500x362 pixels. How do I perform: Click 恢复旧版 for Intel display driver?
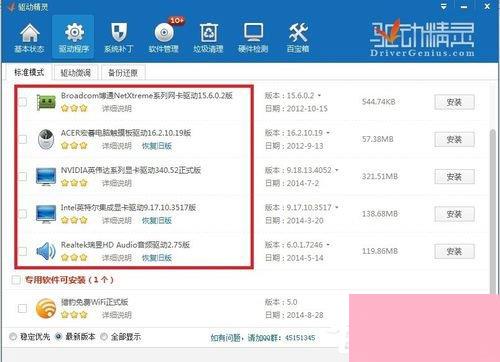(157, 220)
